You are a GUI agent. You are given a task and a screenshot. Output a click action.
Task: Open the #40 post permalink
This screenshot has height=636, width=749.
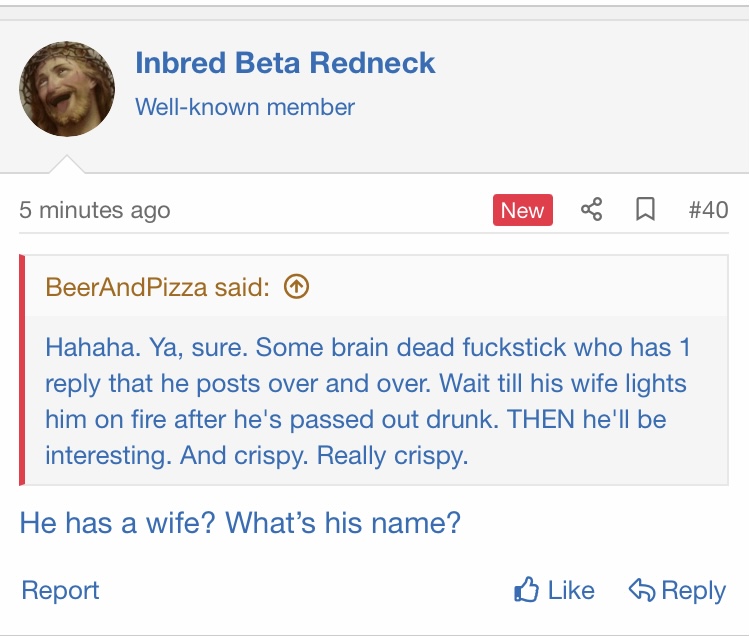click(x=708, y=210)
